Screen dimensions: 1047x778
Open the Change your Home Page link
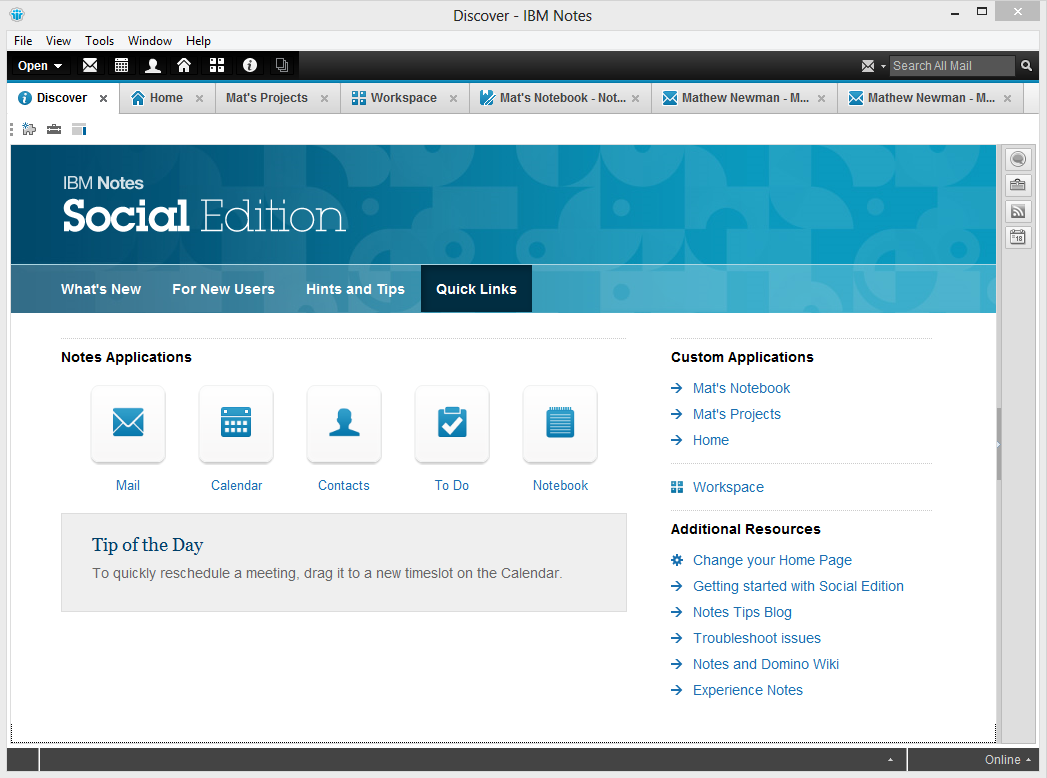[772, 560]
